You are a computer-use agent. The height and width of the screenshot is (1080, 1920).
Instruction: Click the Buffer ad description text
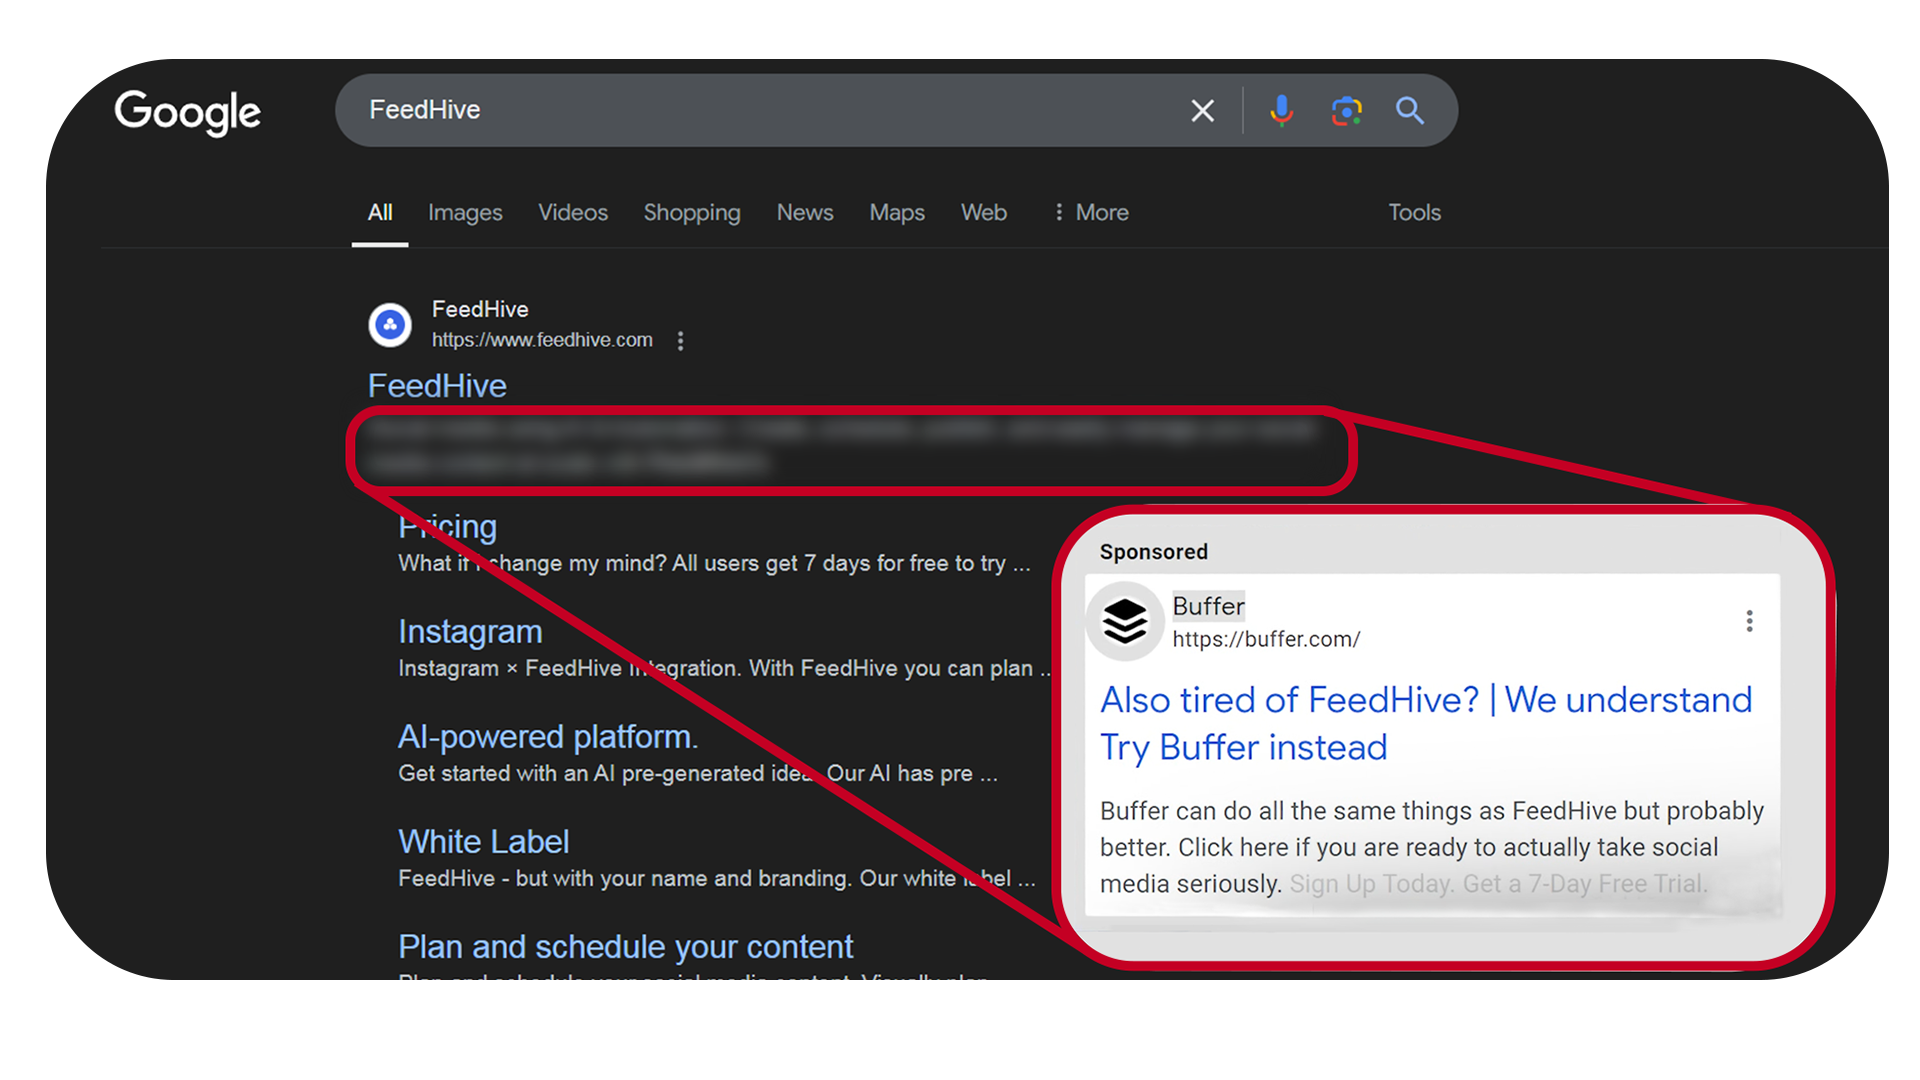(x=1432, y=848)
